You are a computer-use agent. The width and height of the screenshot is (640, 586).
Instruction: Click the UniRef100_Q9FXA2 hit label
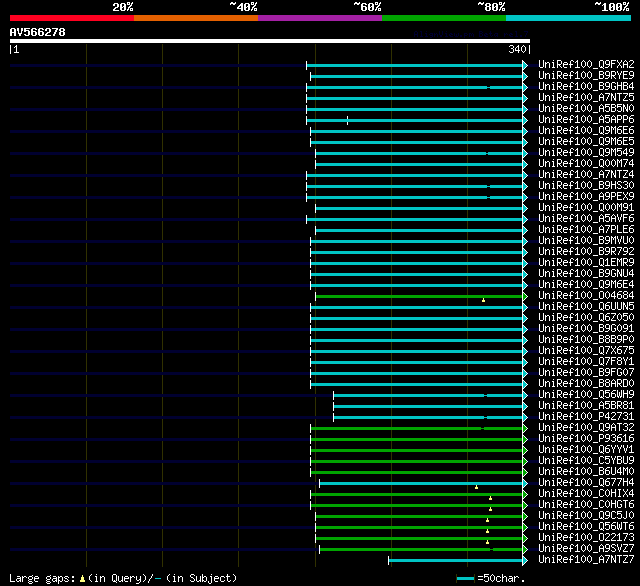point(586,64)
